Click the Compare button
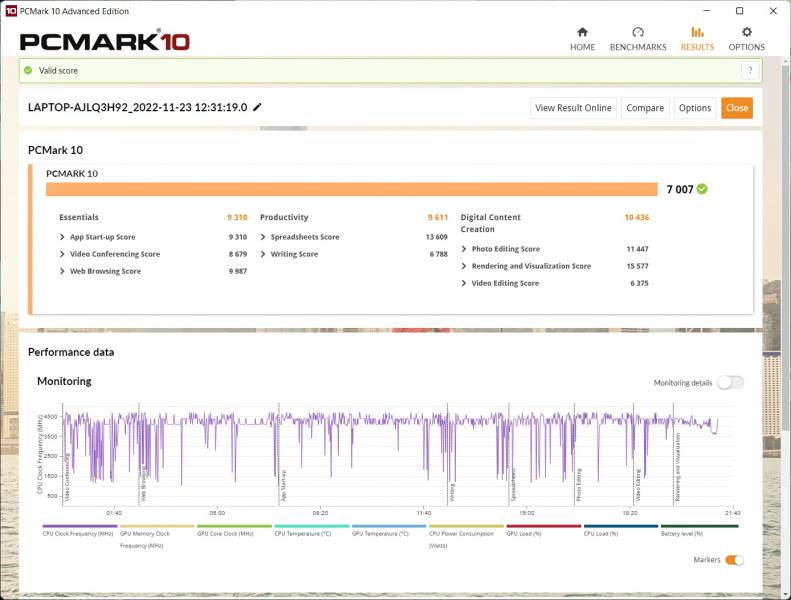Screen dimensions: 791x600 click(x=645, y=108)
